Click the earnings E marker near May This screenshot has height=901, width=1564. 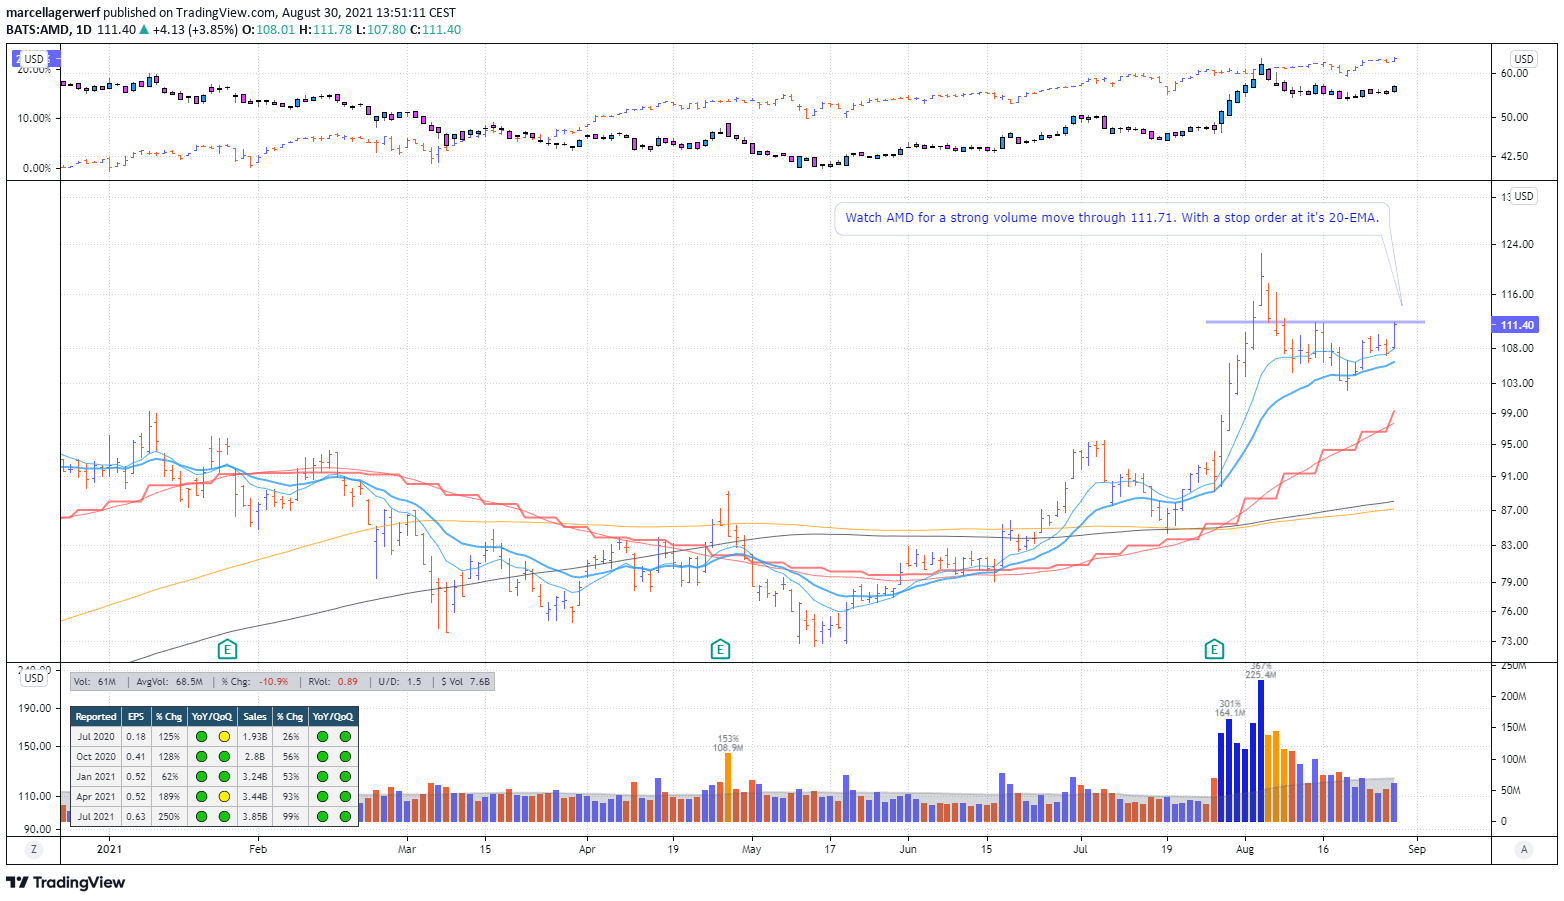tap(720, 650)
